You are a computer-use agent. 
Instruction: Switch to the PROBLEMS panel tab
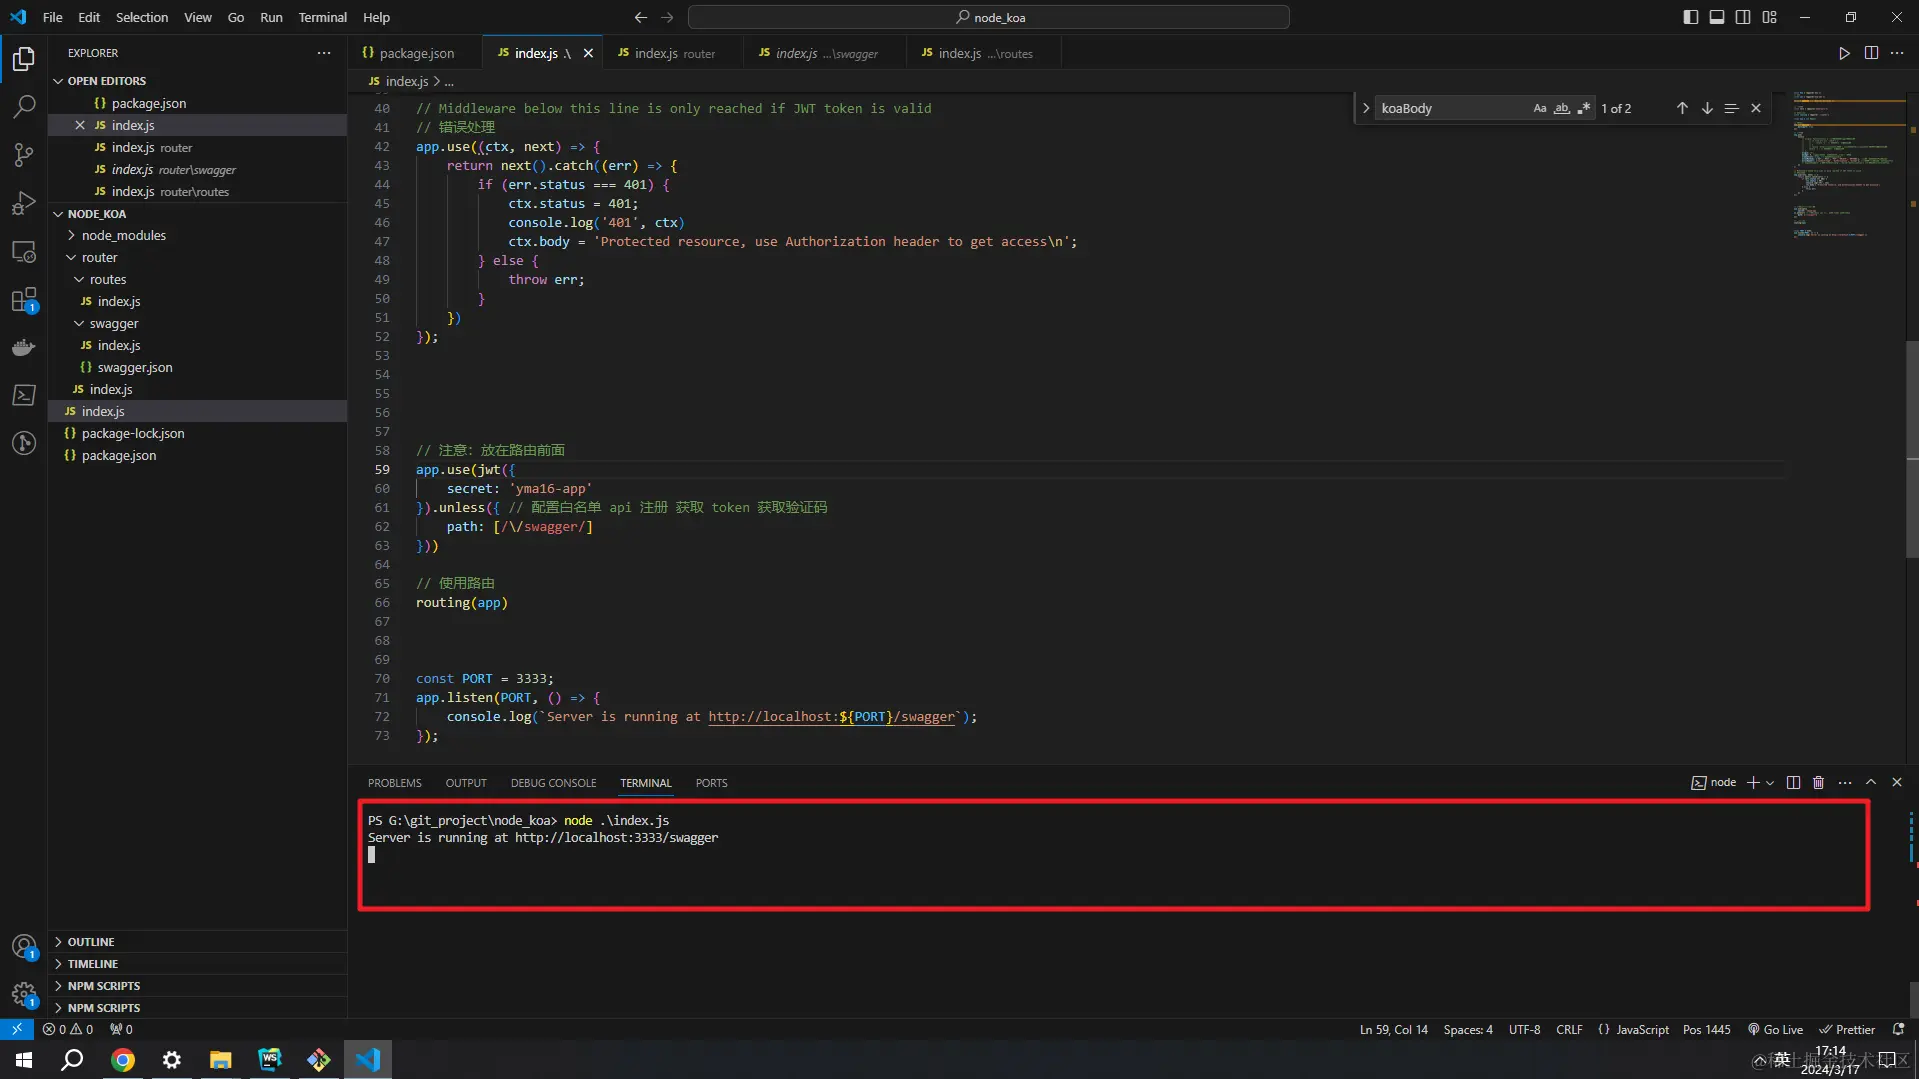point(395,783)
